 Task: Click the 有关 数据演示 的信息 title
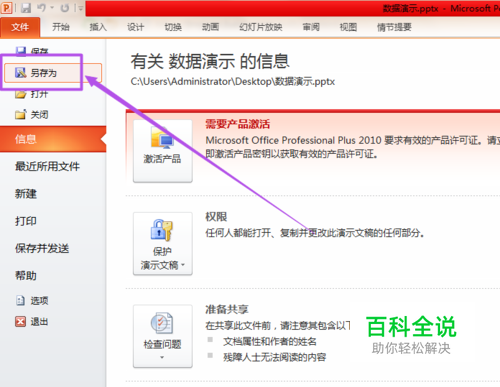[210, 61]
